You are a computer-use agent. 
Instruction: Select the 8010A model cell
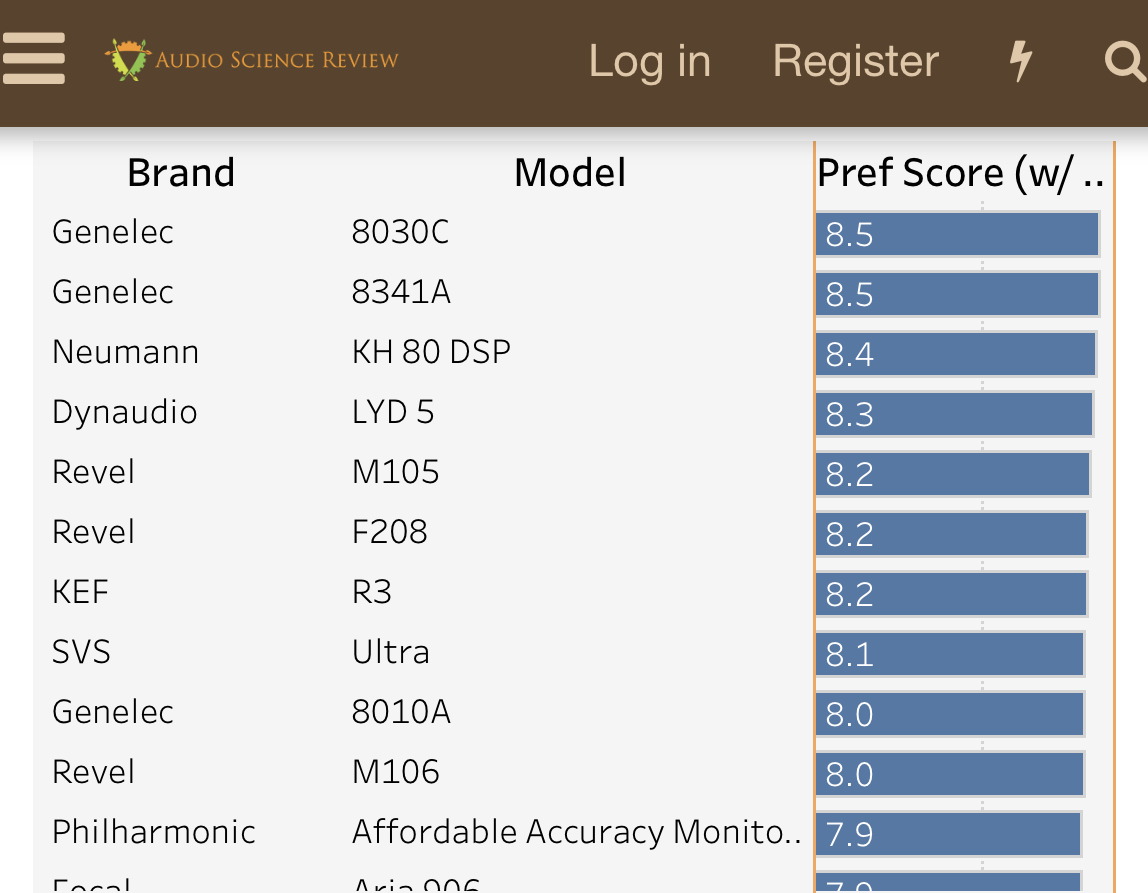coord(401,712)
